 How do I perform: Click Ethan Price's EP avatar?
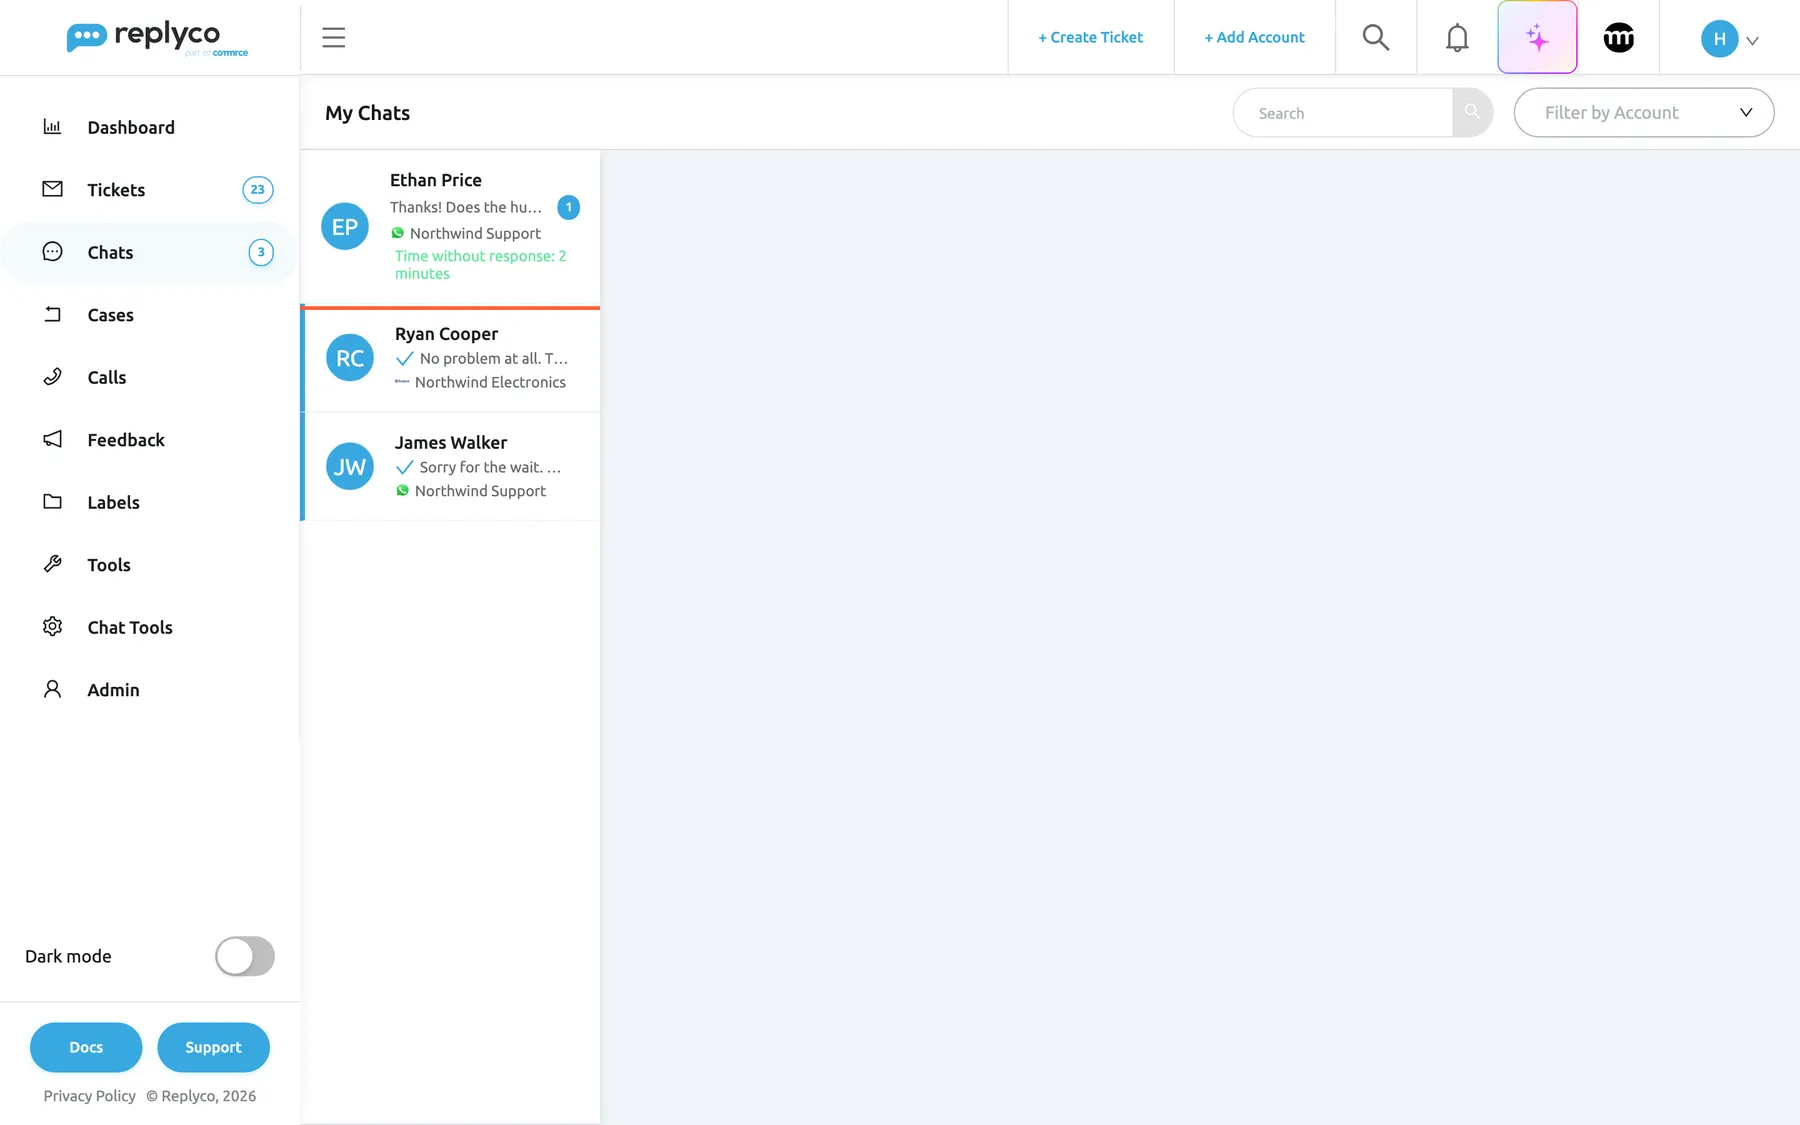(345, 227)
